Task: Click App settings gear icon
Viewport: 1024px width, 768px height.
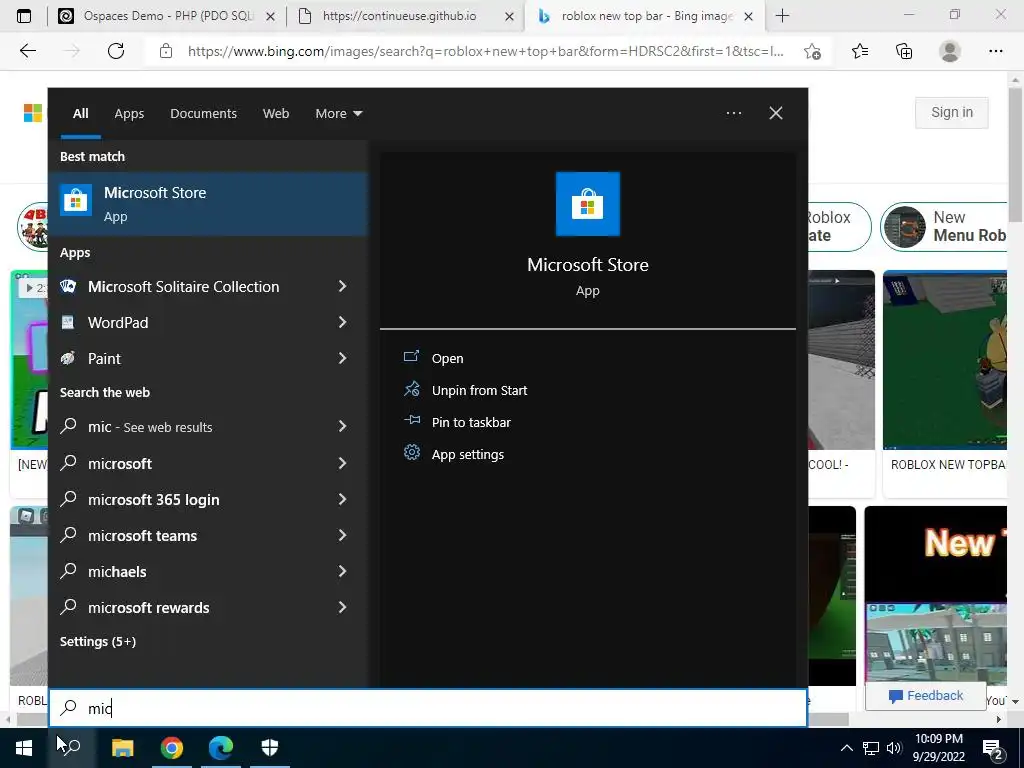Action: pyautogui.click(x=411, y=453)
